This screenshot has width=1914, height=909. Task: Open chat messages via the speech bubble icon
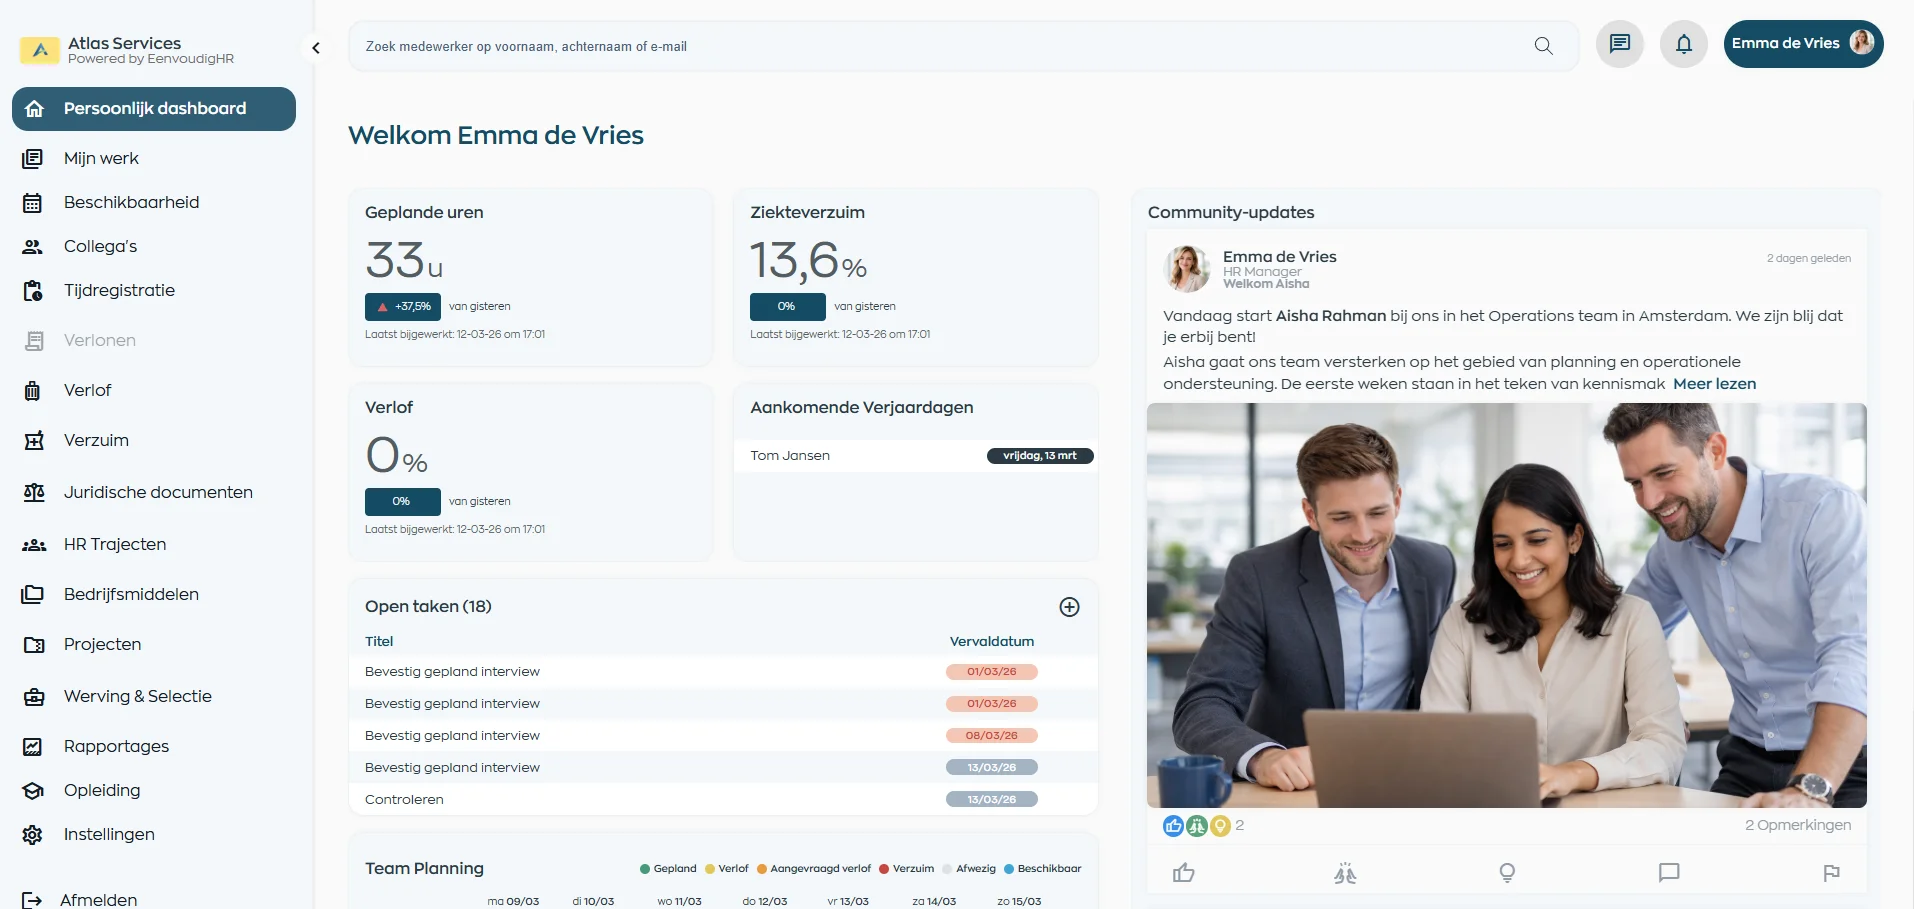pyautogui.click(x=1619, y=44)
